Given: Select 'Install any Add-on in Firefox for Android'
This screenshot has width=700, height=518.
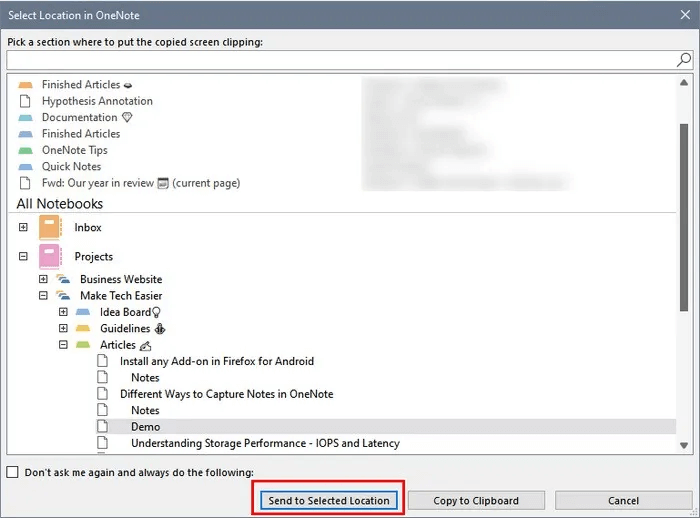Looking at the screenshot, I should [217, 361].
